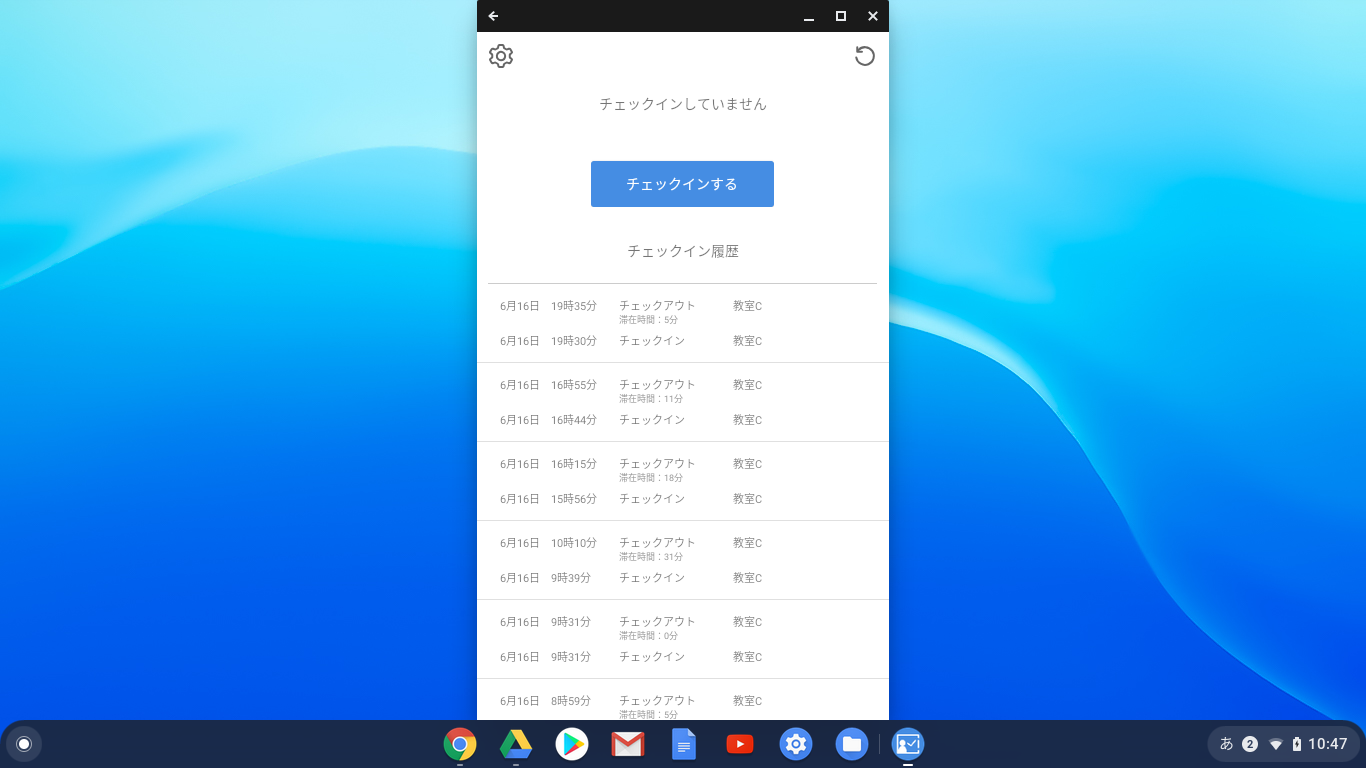
Task: Select the check-in app shelf icon
Action: coord(908,744)
